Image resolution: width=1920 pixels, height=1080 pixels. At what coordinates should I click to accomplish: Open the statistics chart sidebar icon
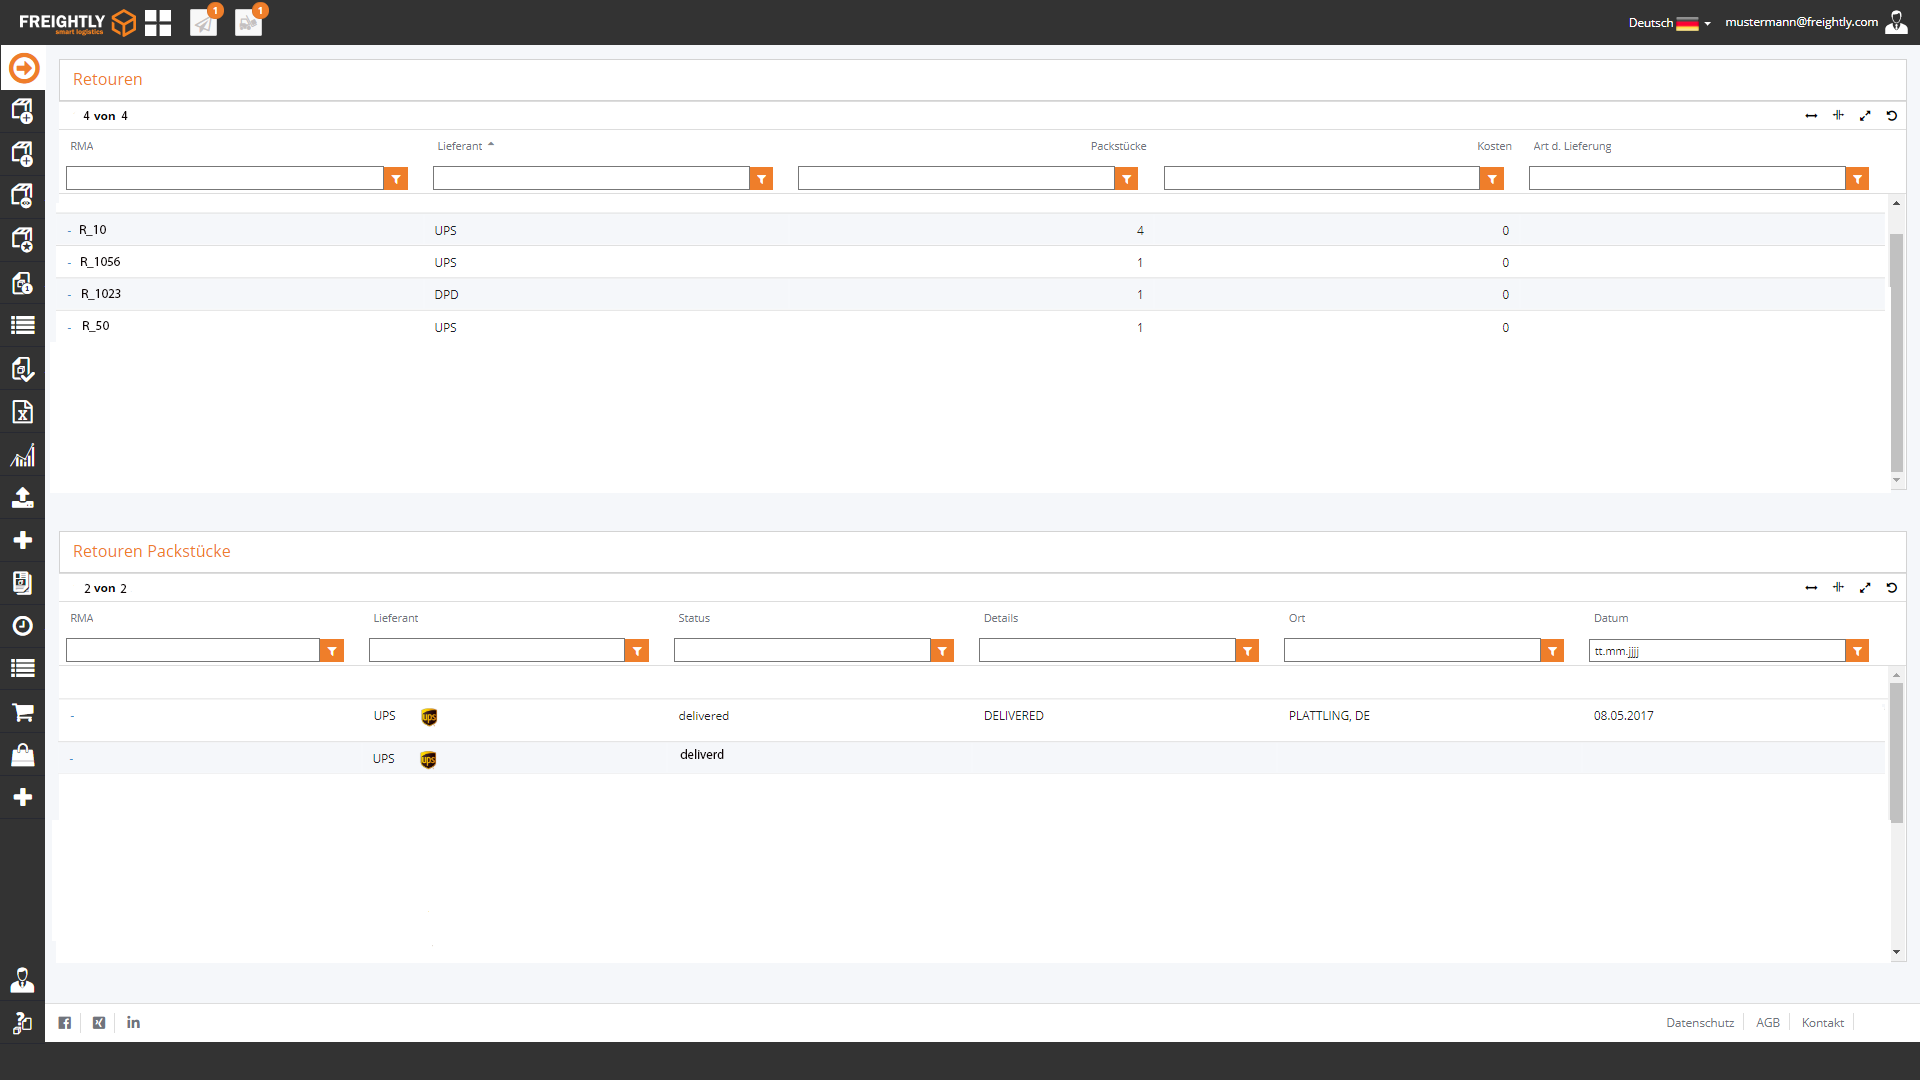coord(22,456)
